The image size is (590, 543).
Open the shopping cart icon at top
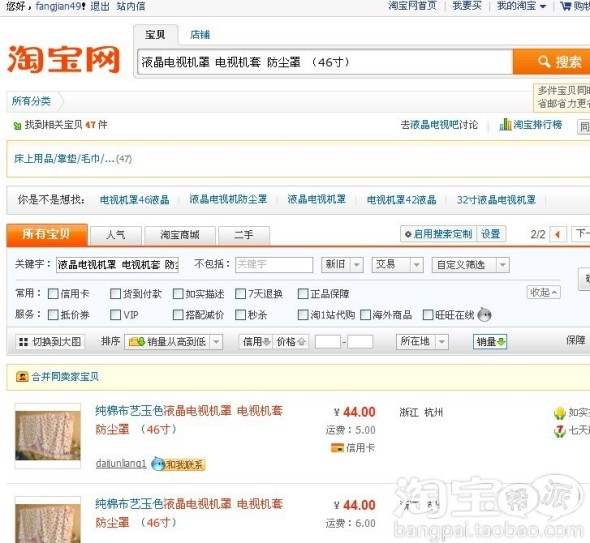coord(565,6)
